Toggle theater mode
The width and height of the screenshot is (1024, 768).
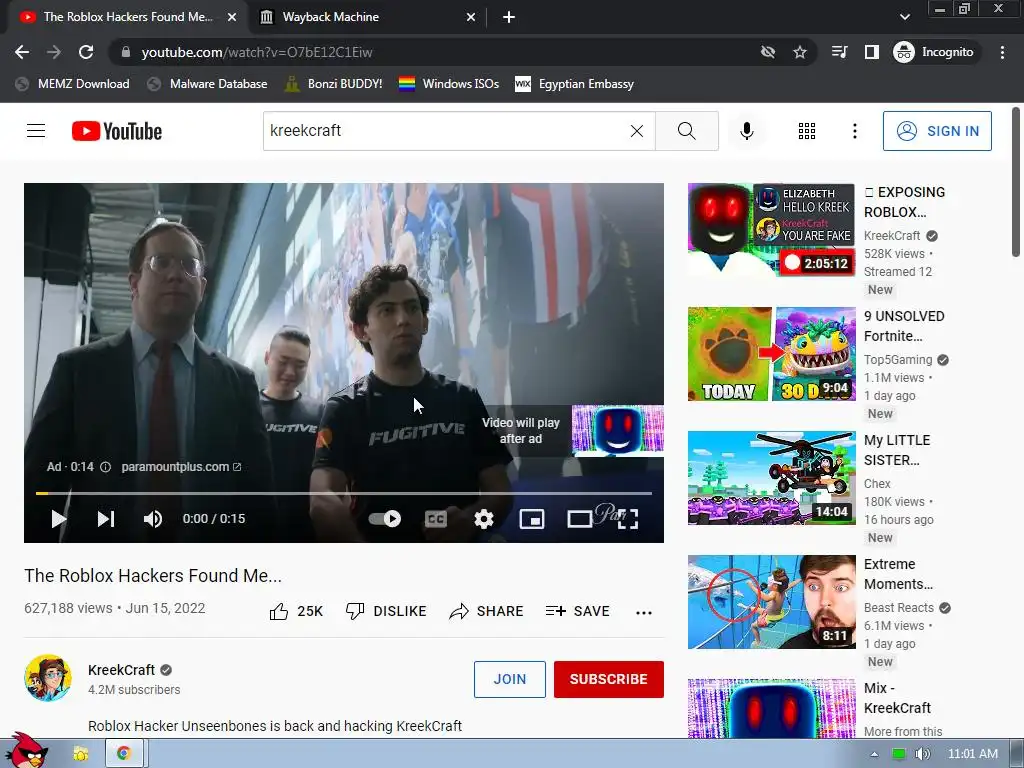coord(579,519)
